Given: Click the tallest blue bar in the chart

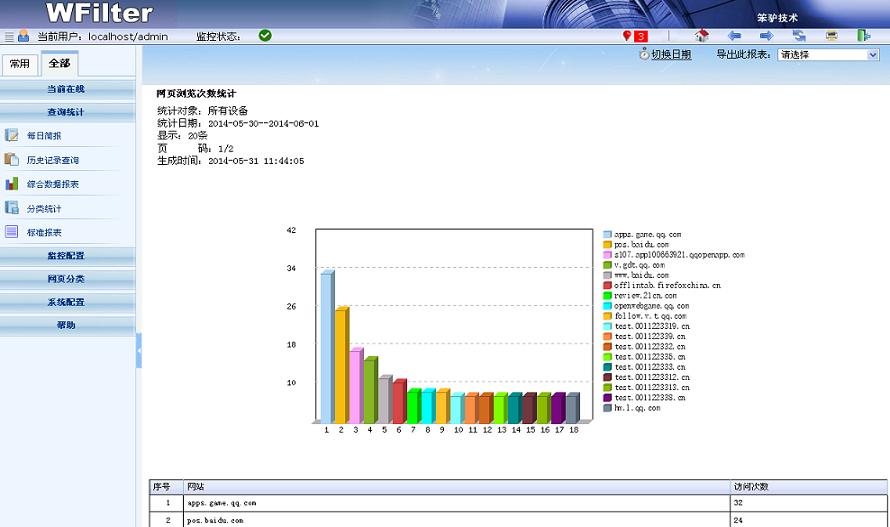Looking at the screenshot, I should (x=327, y=345).
